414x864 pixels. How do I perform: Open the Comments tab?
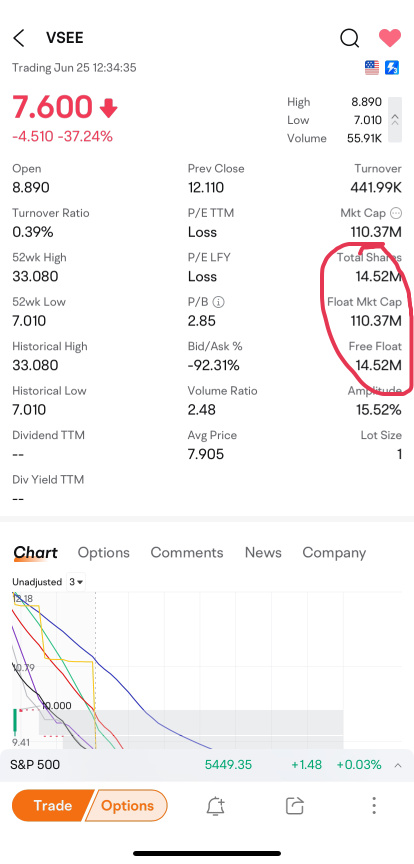click(187, 553)
